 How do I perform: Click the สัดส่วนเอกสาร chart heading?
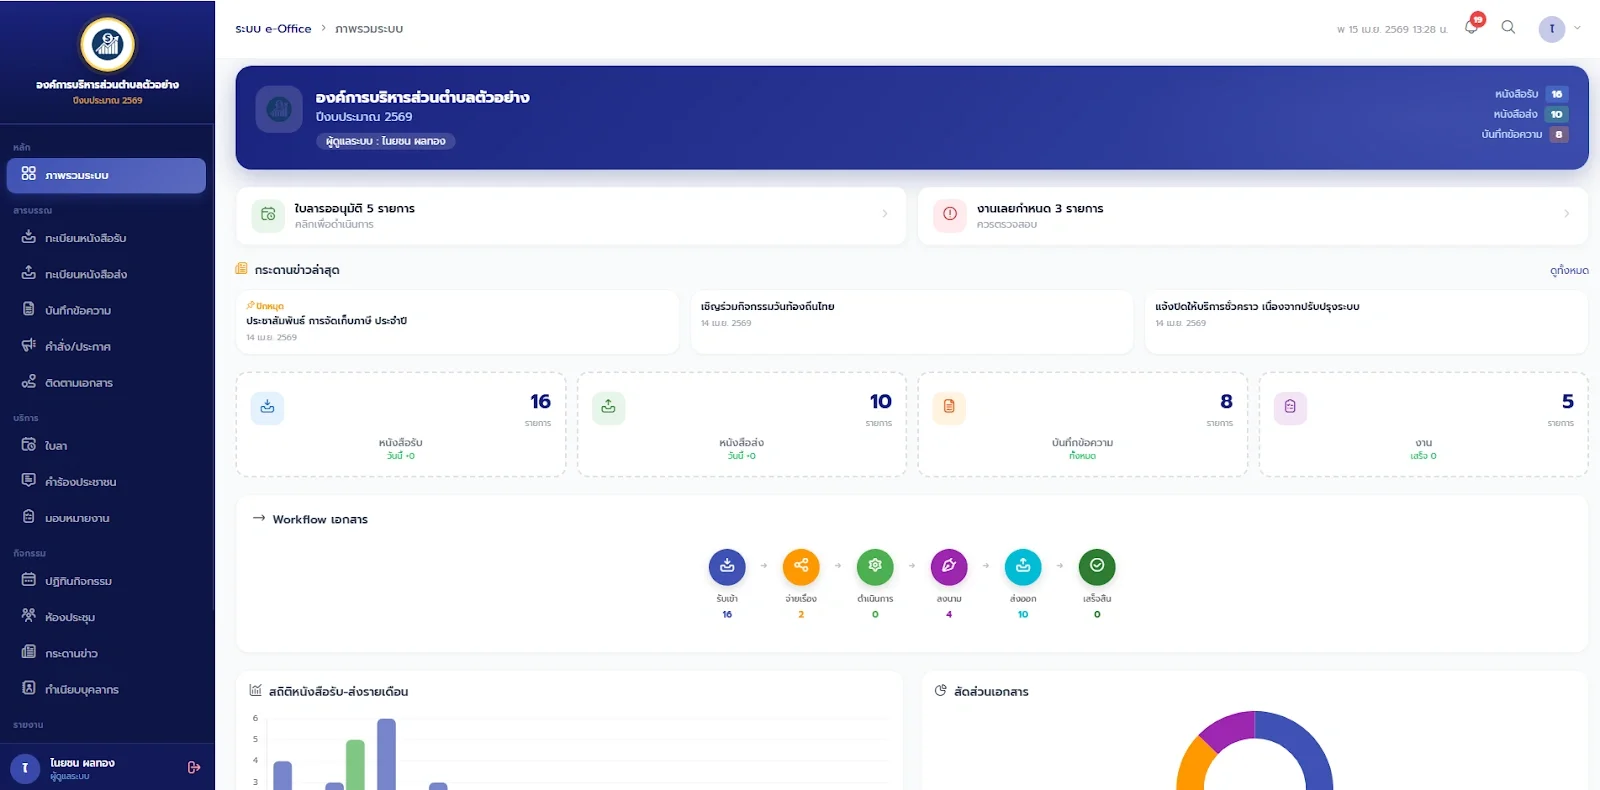click(x=991, y=691)
